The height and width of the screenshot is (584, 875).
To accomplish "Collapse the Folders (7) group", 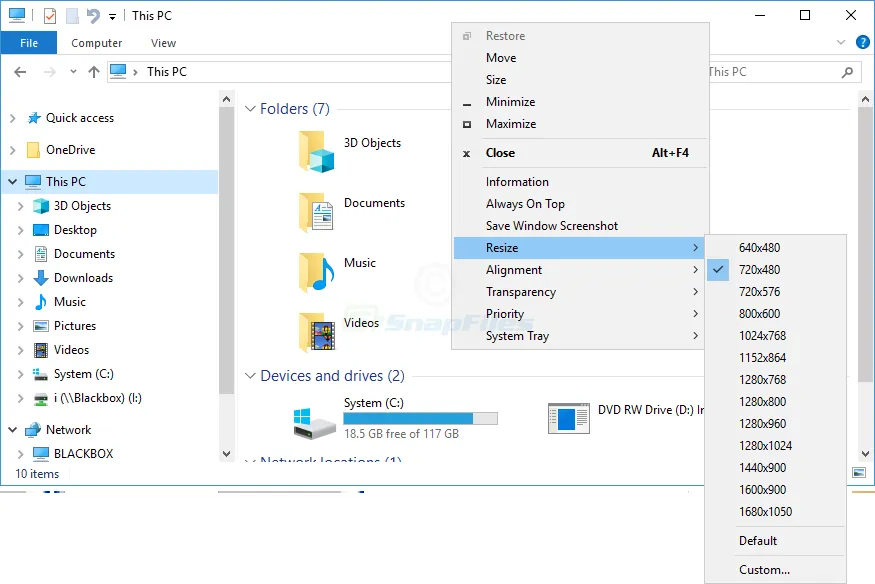I will 250,109.
